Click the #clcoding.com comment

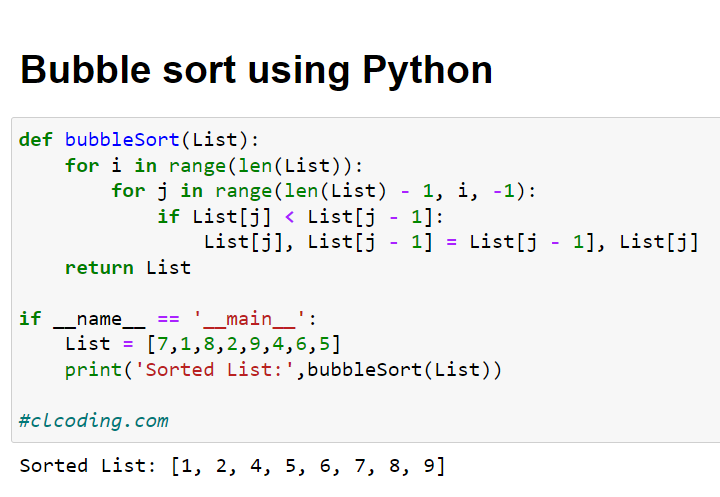(93, 421)
